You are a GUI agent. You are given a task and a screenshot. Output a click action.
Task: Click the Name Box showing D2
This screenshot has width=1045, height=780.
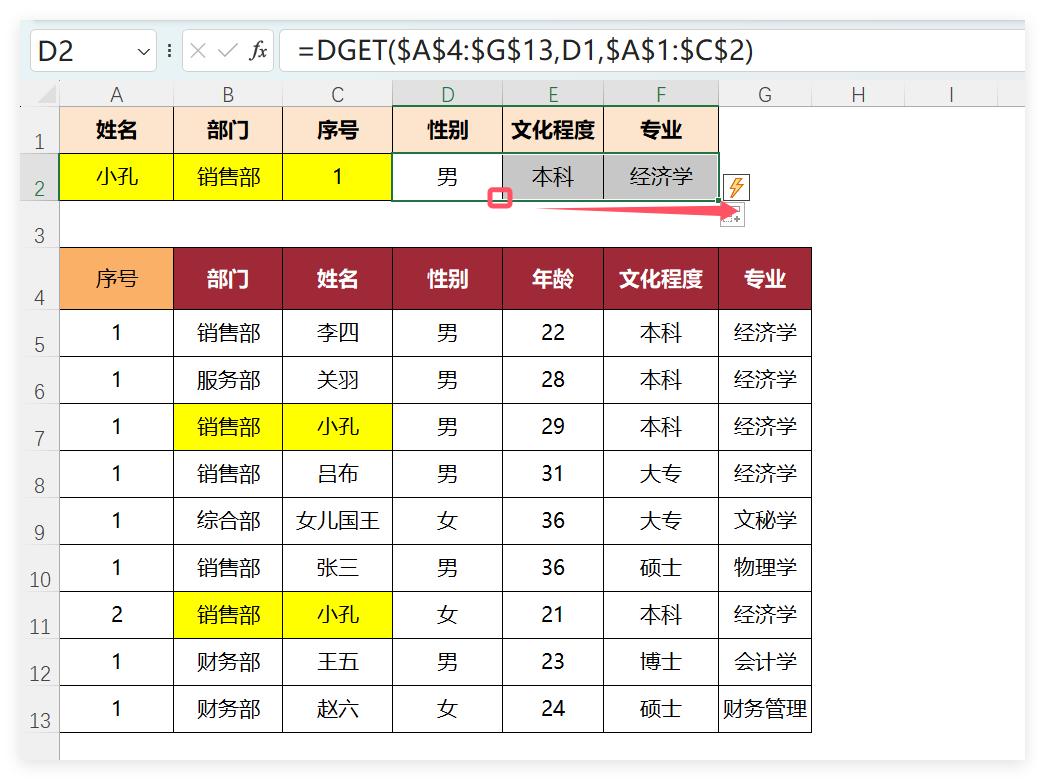click(x=93, y=51)
